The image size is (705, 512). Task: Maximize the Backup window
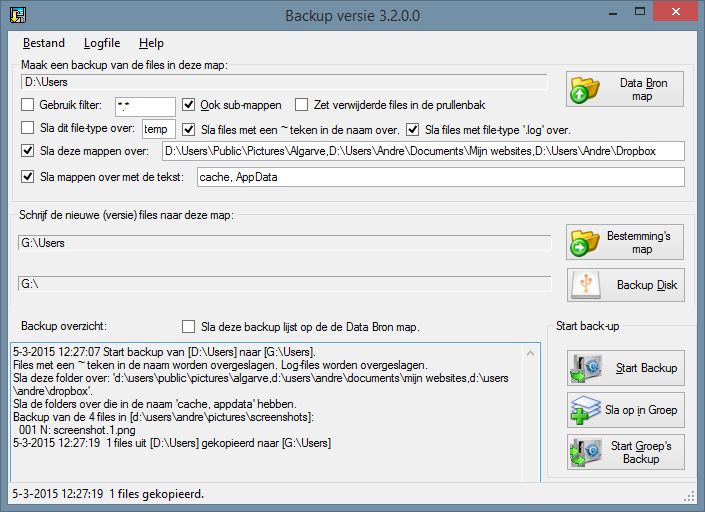click(640, 12)
